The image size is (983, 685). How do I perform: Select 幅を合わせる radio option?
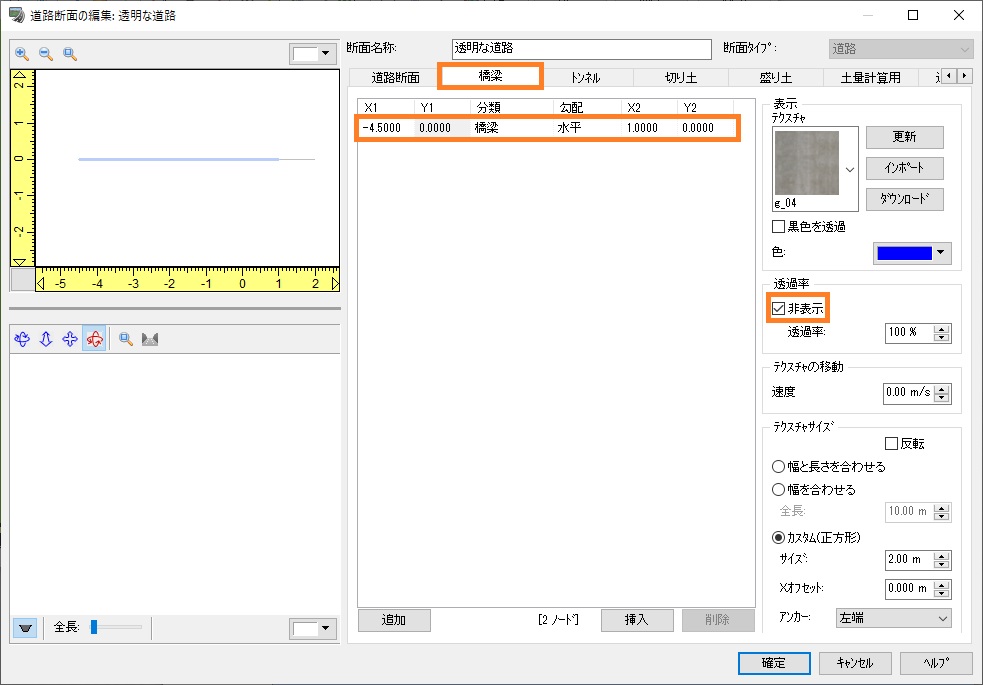[x=778, y=489]
